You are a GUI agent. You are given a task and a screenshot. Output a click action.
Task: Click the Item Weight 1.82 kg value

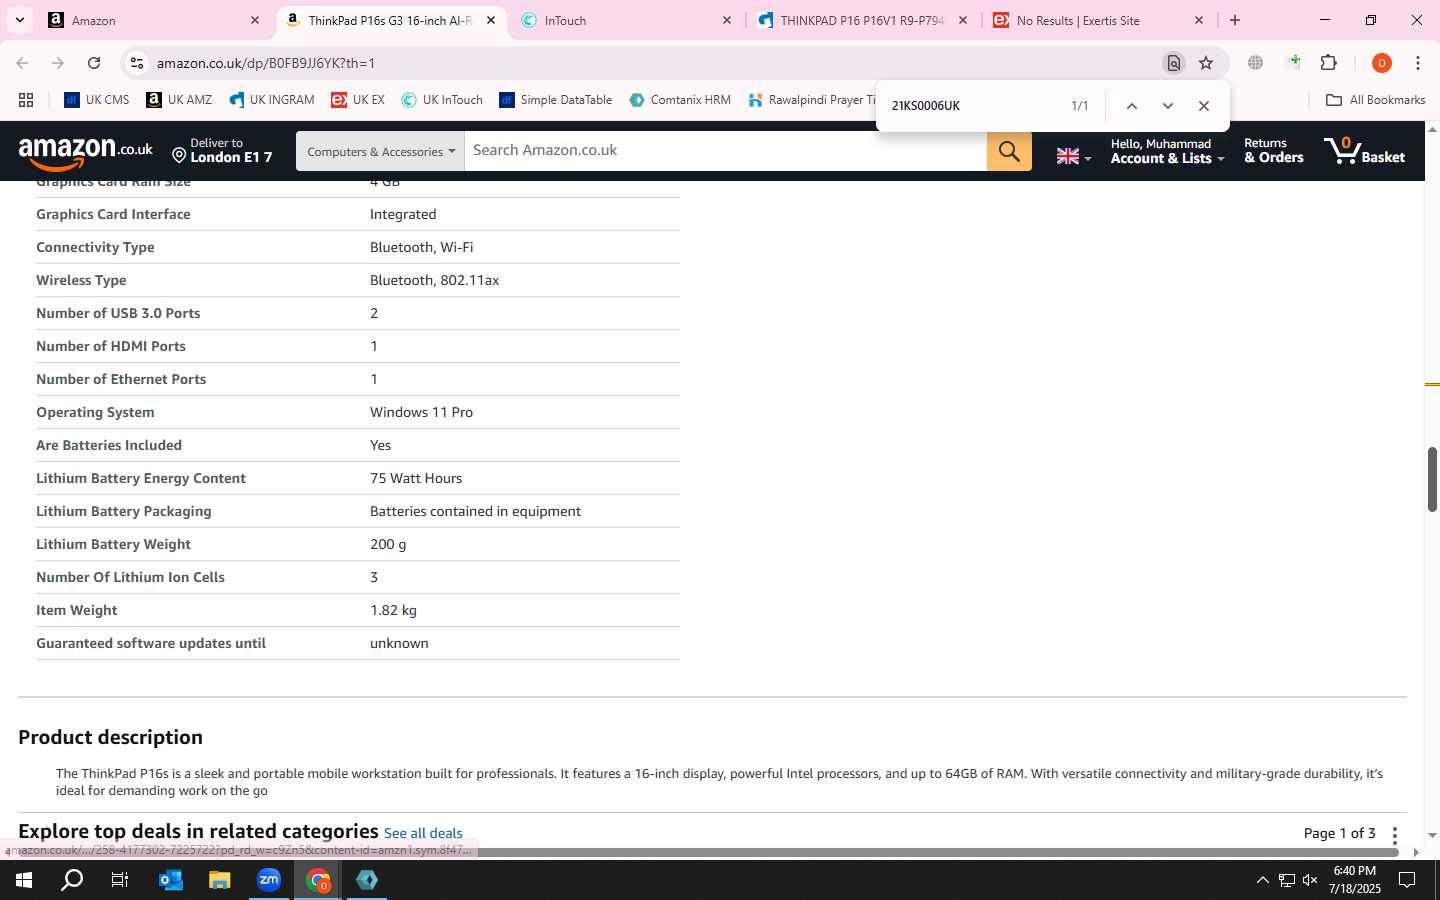[x=393, y=610]
